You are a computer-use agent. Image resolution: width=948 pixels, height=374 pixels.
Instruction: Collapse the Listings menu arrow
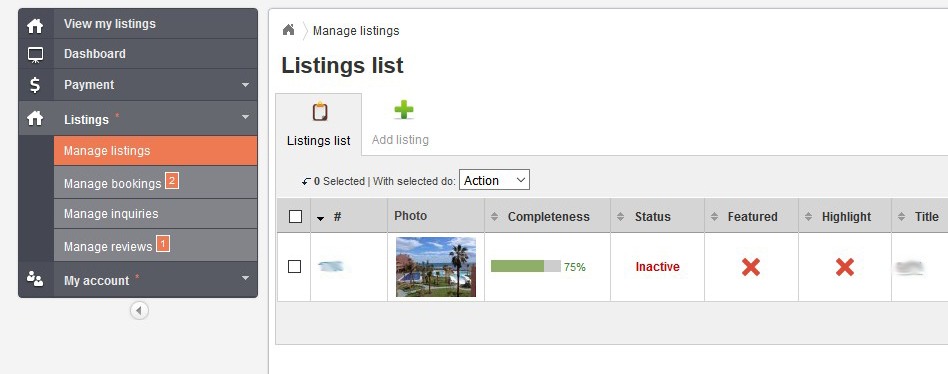tap(245, 117)
